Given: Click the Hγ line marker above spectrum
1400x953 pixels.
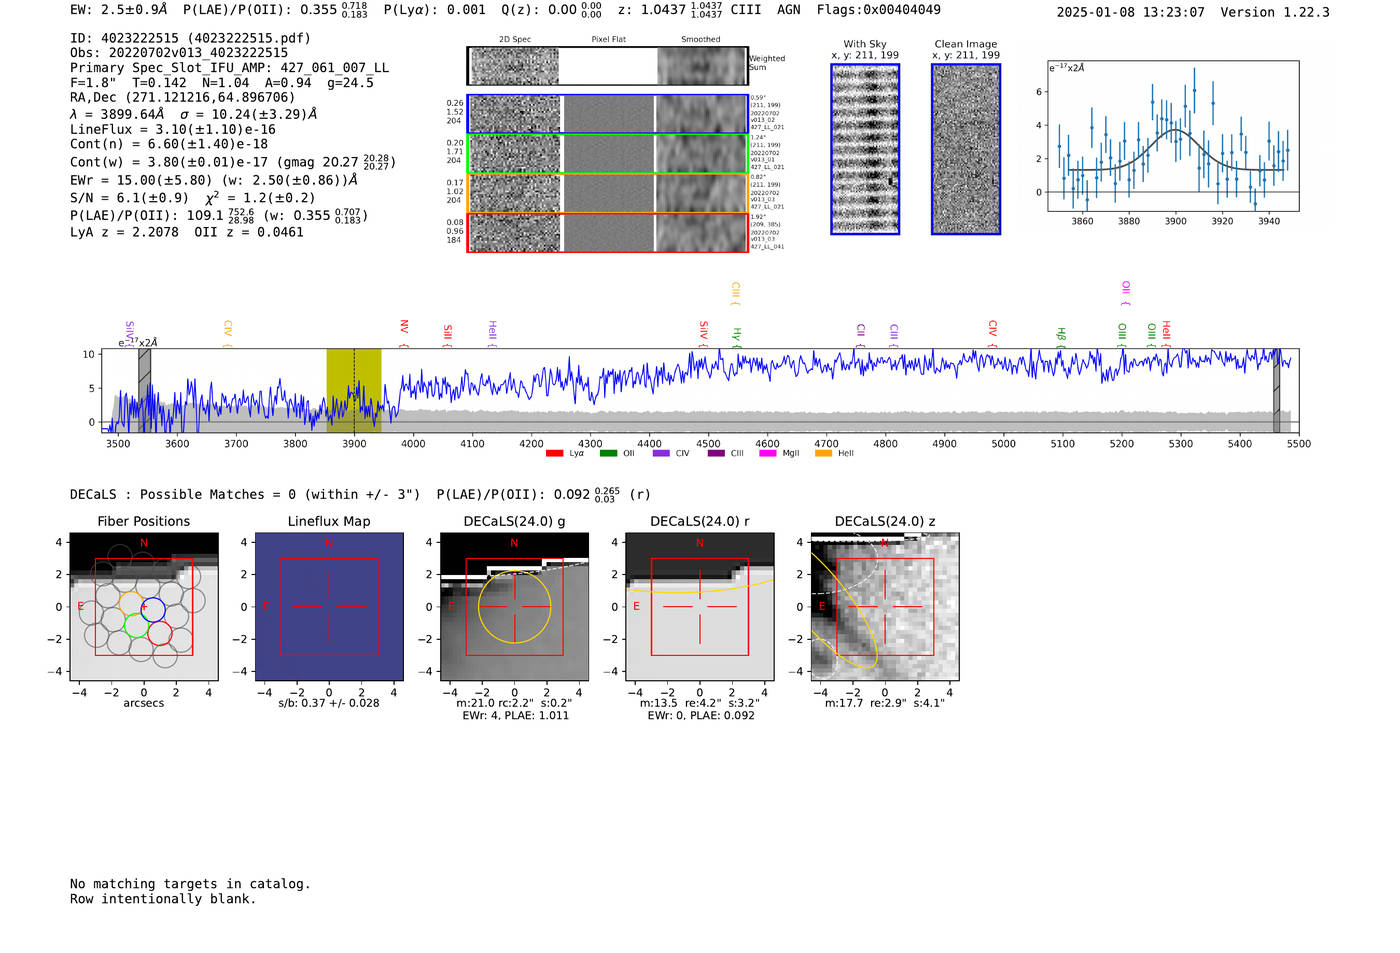Looking at the screenshot, I should 737,337.
